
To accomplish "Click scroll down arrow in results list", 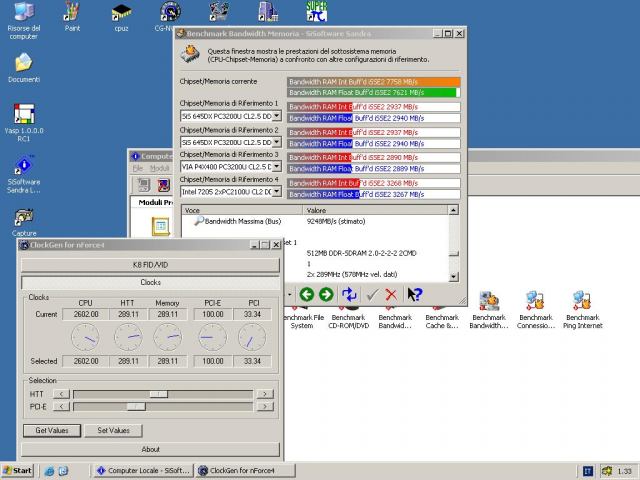I will pos(453,277).
